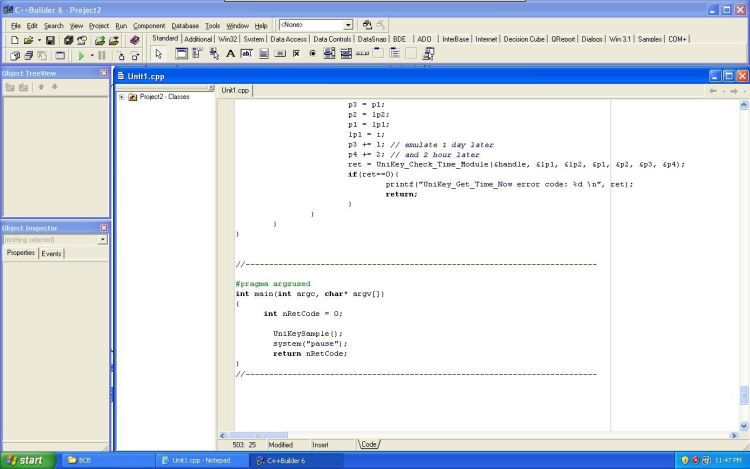Click the Unit1.cpp editor tab

point(235,90)
